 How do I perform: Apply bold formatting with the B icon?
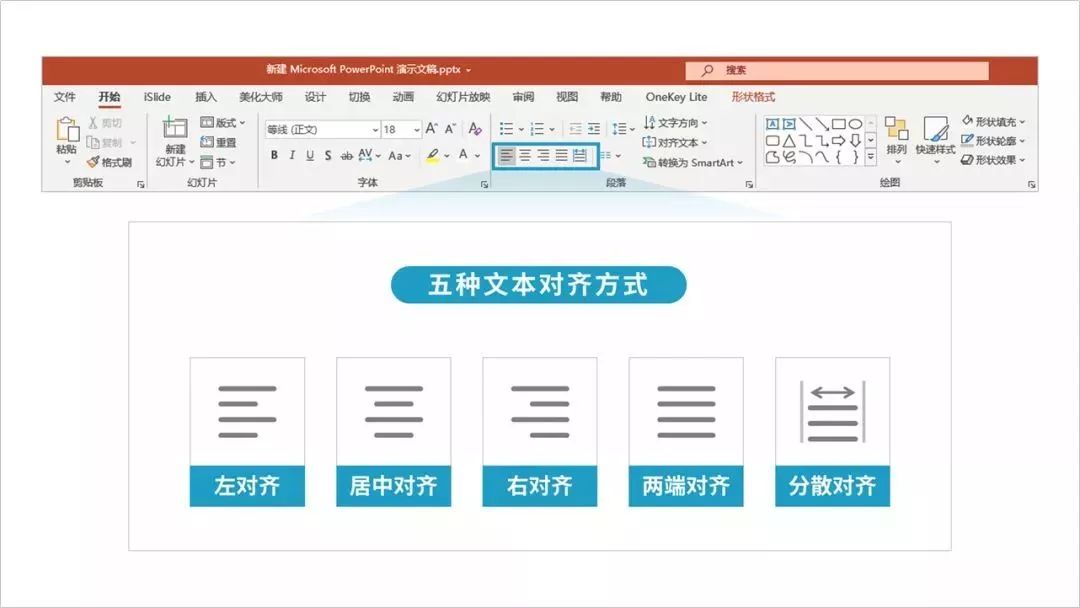[273, 155]
